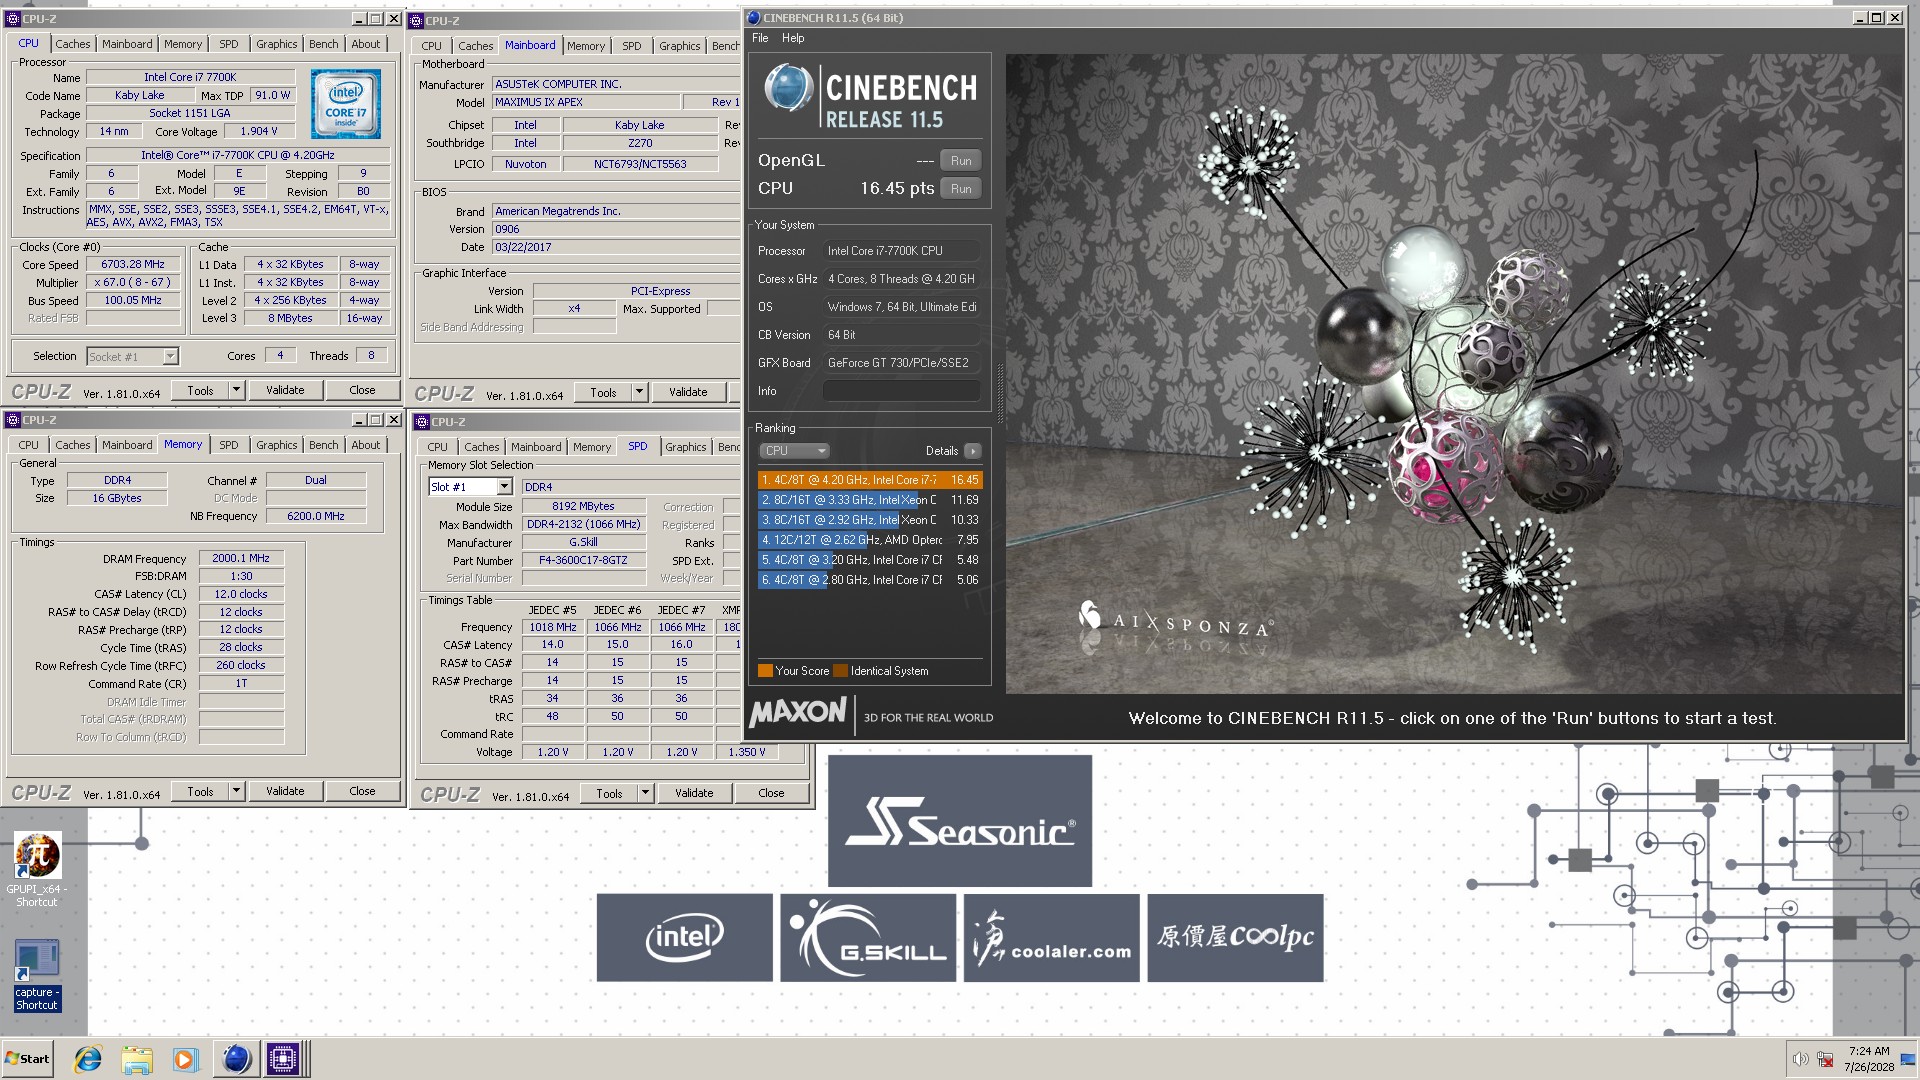This screenshot has height=1080, width=1920.
Task: Click Cinebench globe logo
Action: click(788, 88)
